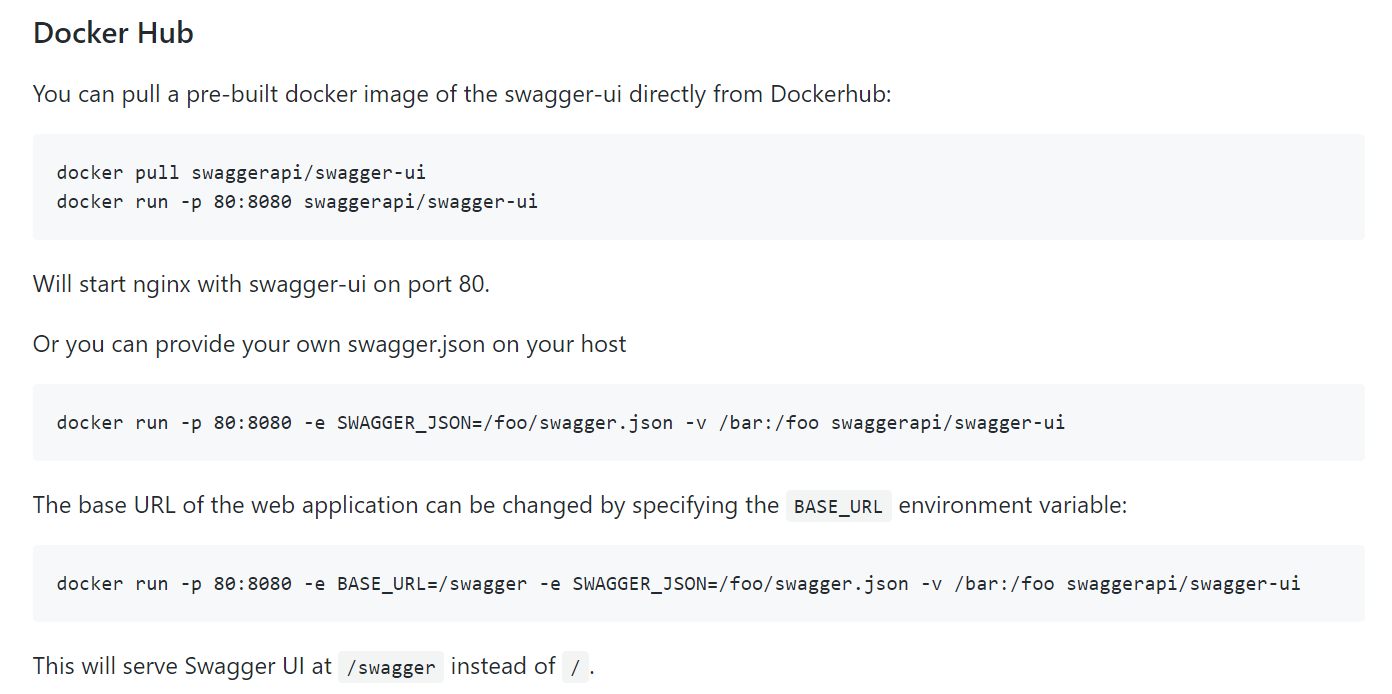Image resolution: width=1392 pixels, height=694 pixels.
Task: Click the /swagger inline code snippet
Action: 390,666
